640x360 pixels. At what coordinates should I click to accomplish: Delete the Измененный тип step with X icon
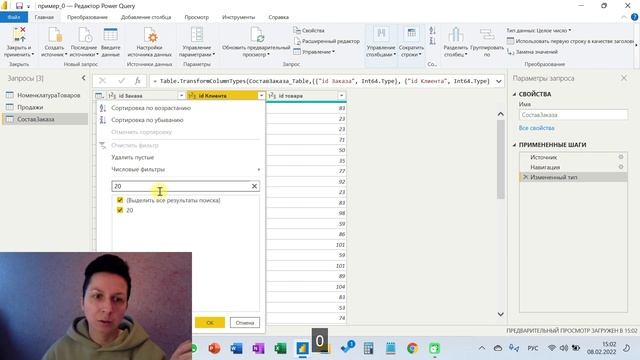(x=525, y=177)
